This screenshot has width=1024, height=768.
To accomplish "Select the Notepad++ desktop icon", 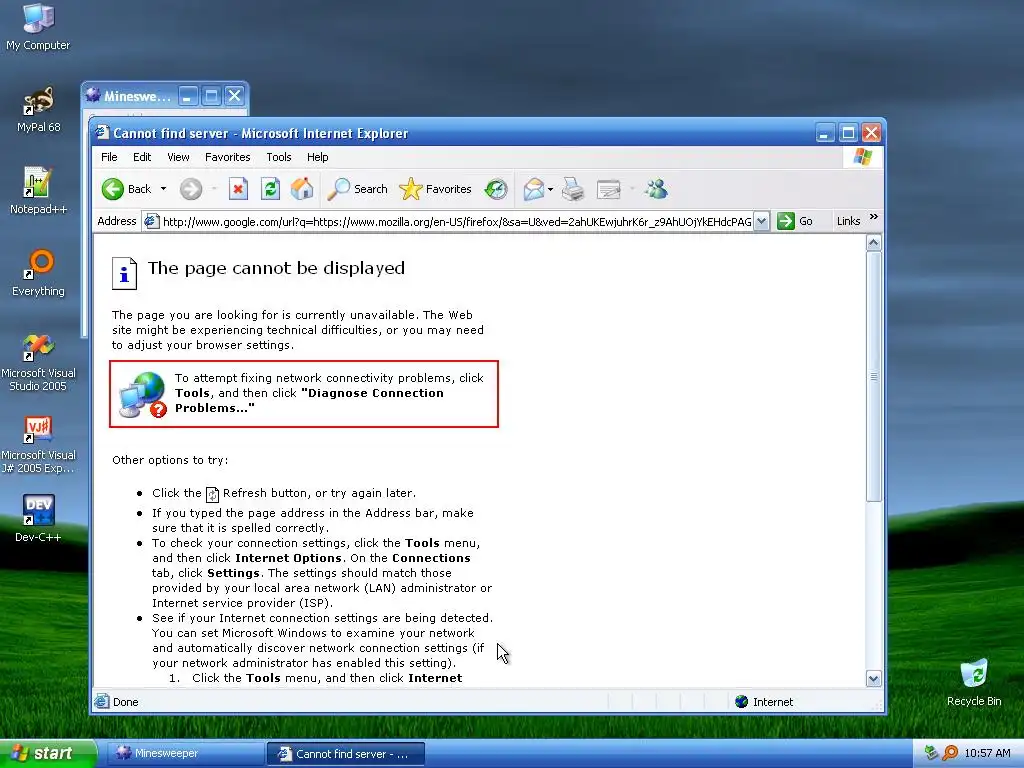I will pyautogui.click(x=38, y=191).
